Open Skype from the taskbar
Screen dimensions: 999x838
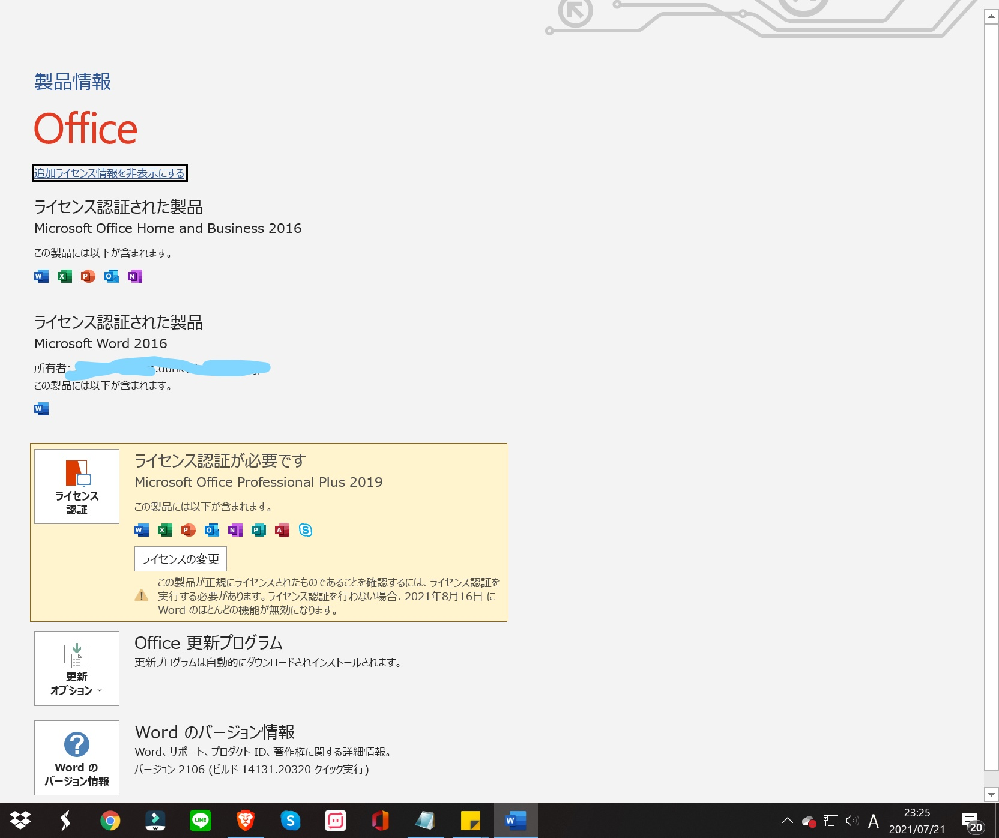[291, 821]
